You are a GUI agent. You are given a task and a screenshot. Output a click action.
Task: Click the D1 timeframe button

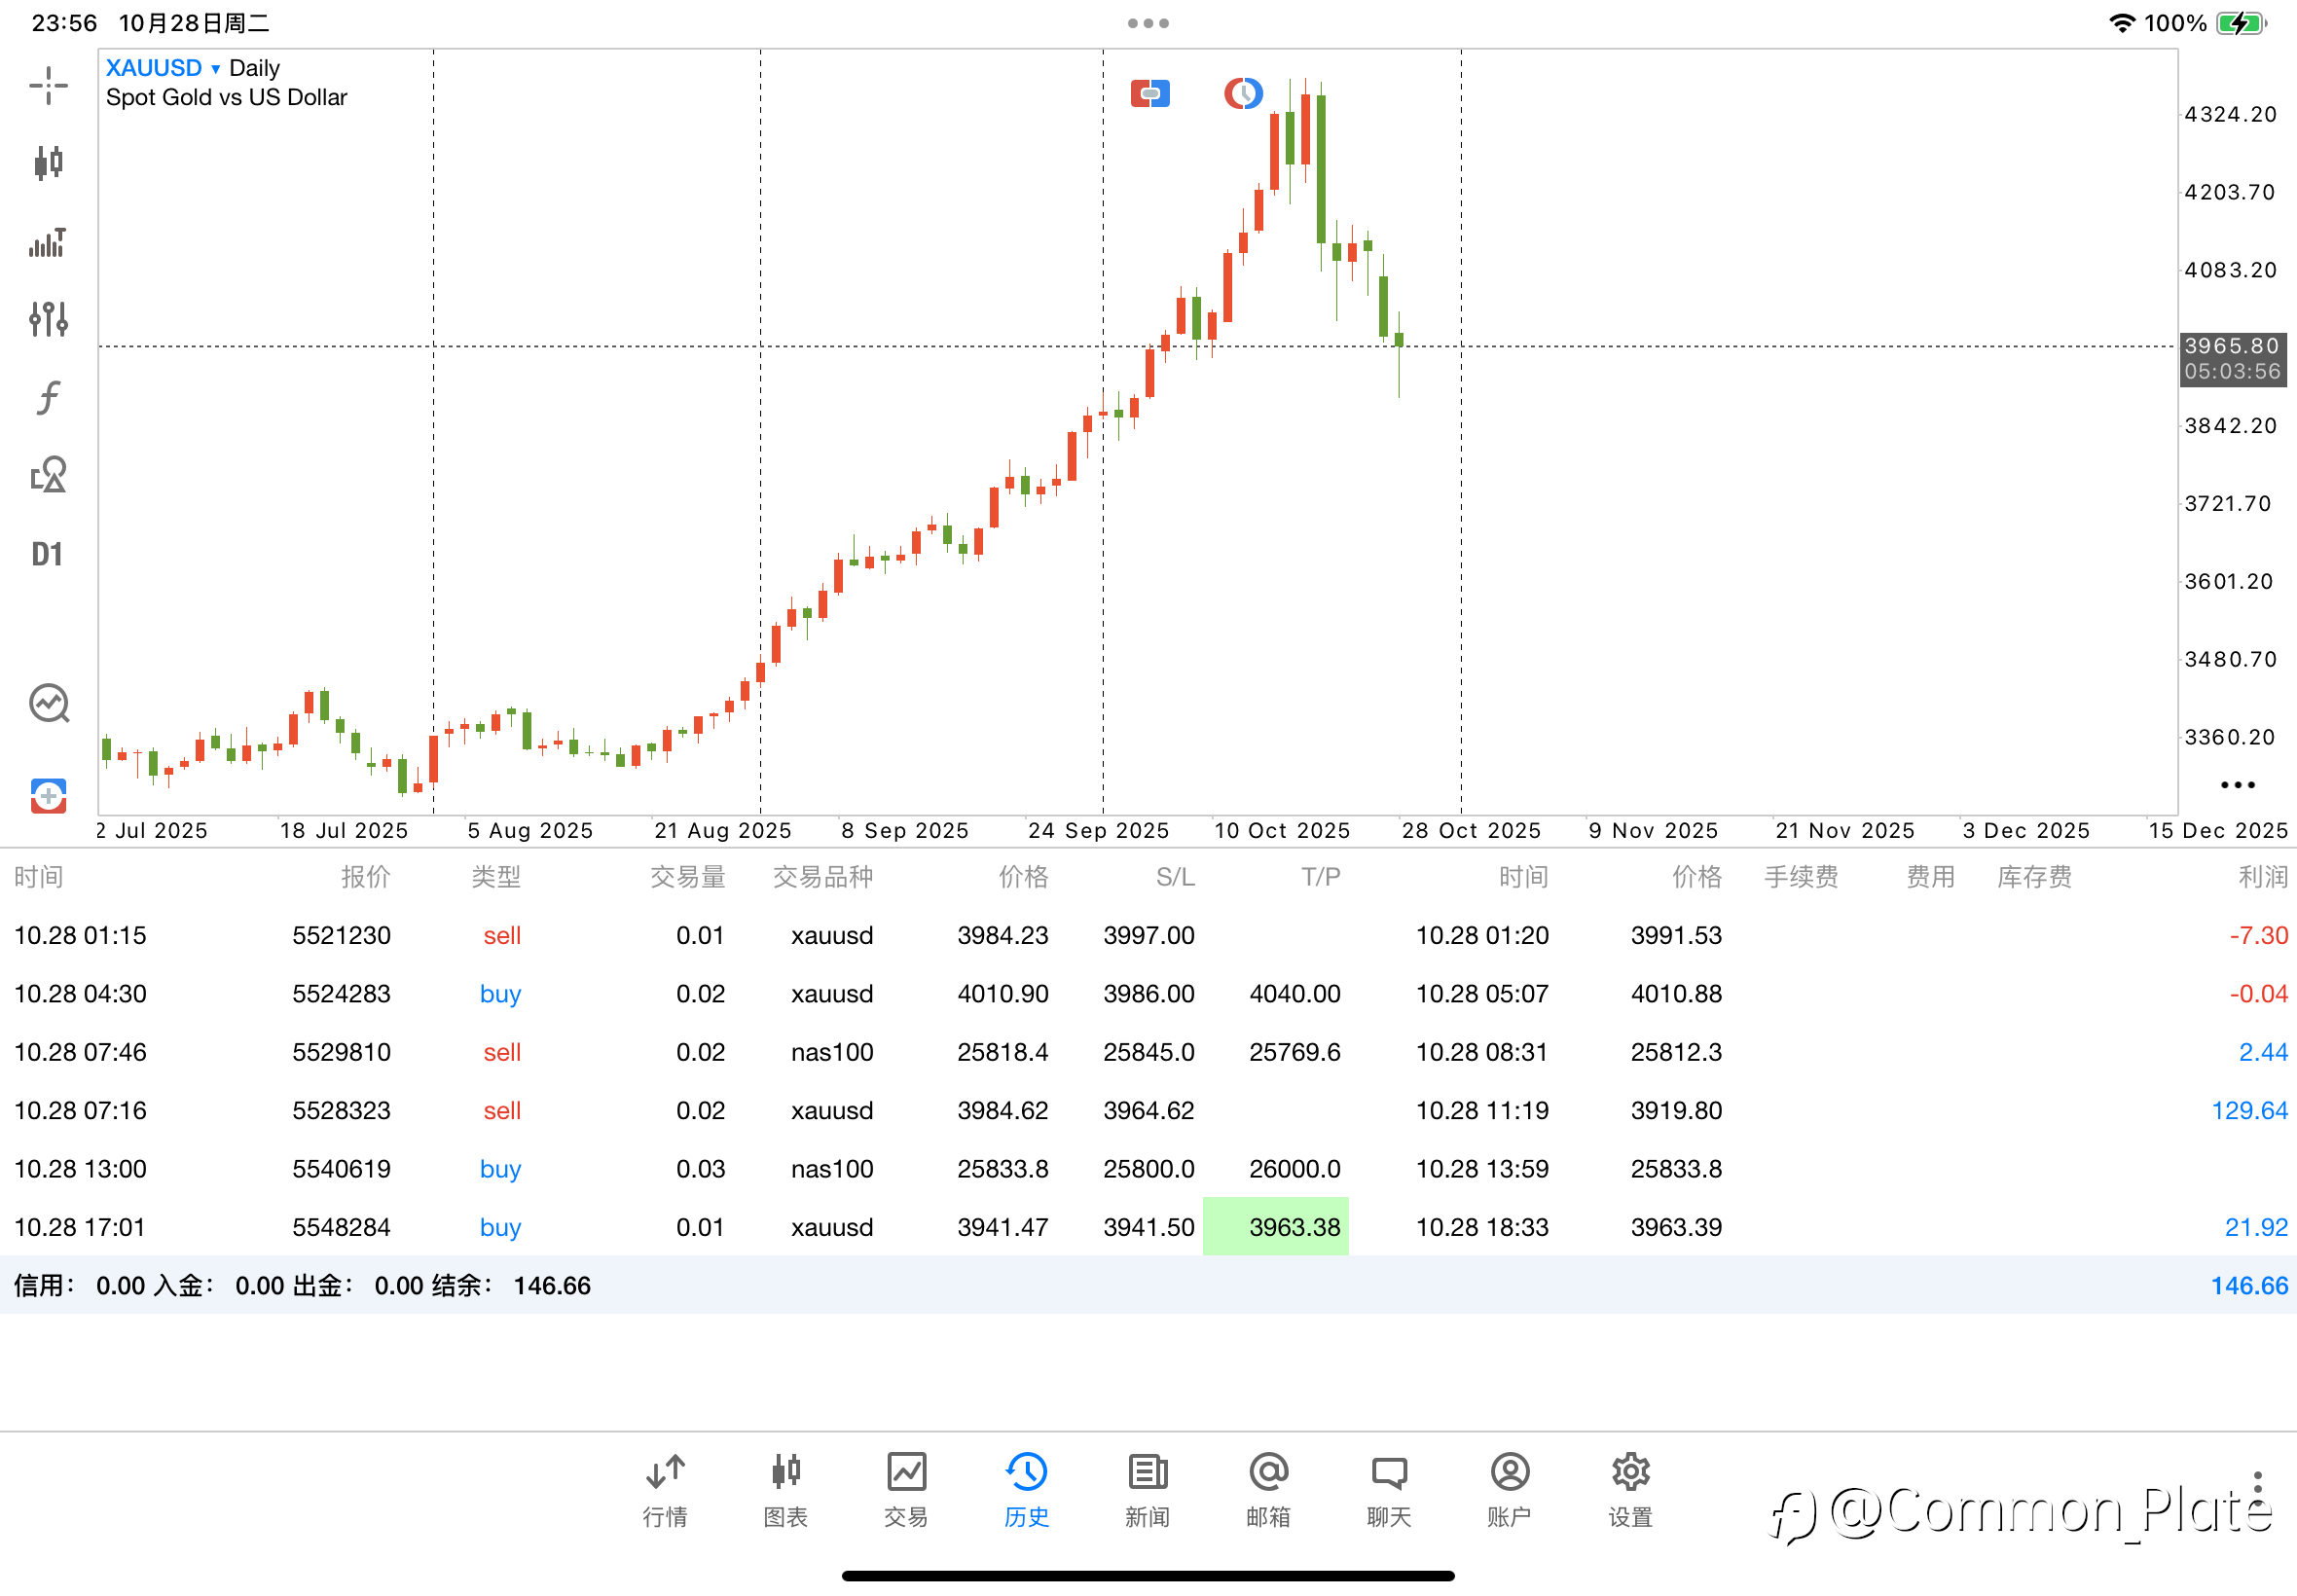coord(48,554)
